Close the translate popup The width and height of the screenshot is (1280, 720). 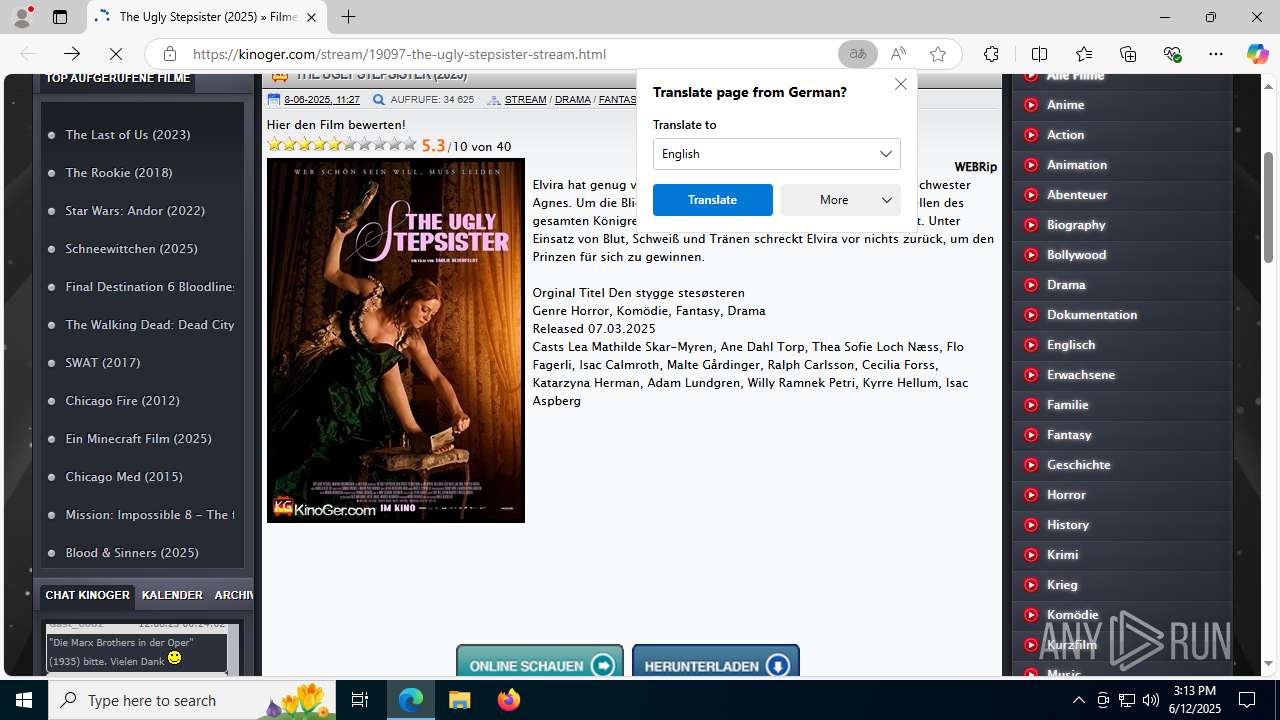[900, 85]
